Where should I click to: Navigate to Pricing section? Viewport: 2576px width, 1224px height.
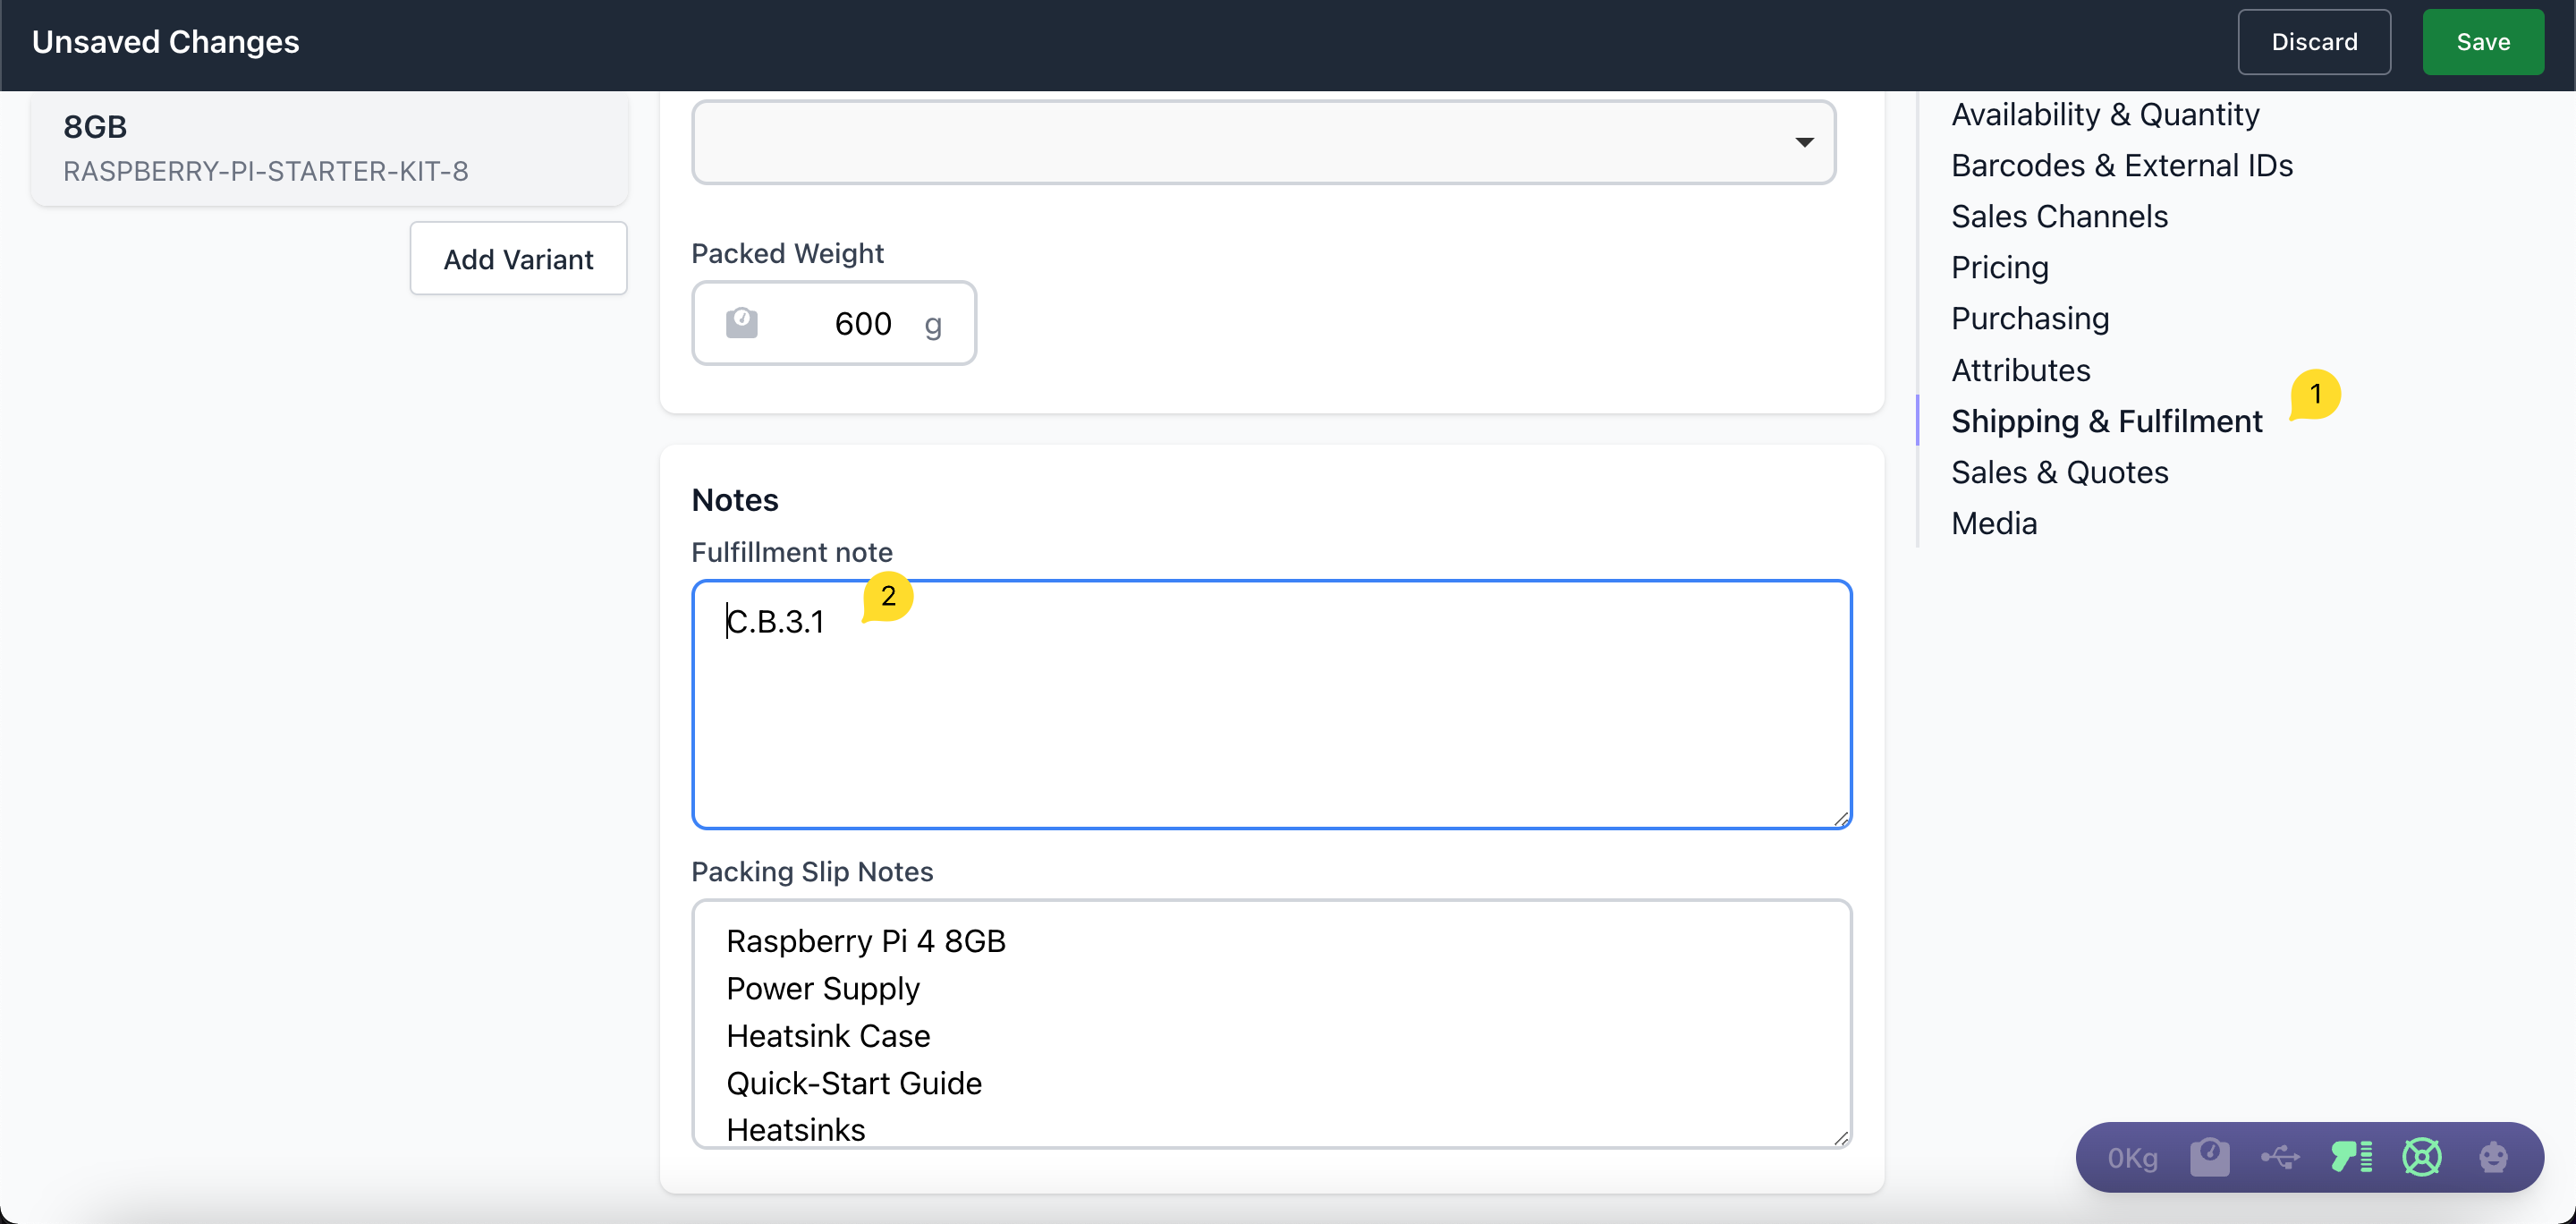point(1999,268)
